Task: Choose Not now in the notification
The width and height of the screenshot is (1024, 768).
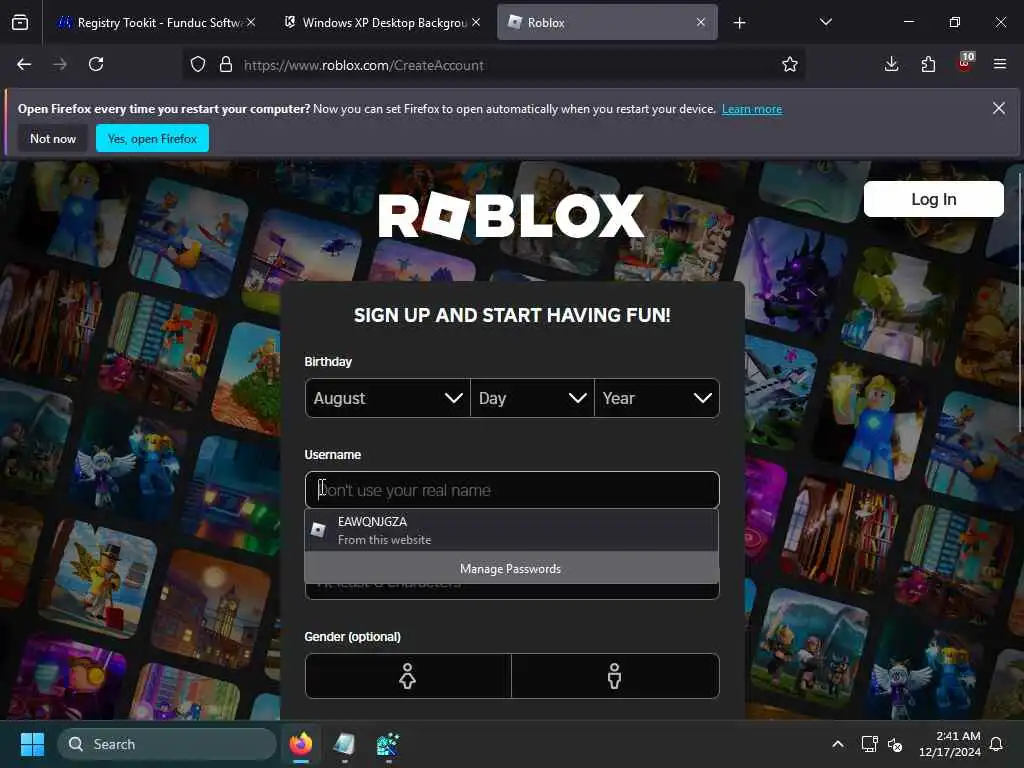Action: coord(53,138)
